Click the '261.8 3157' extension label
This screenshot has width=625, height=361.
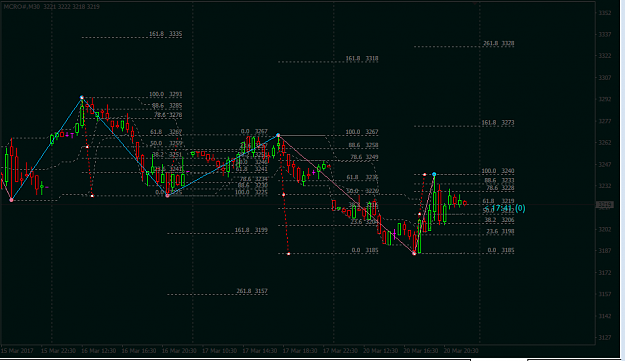tap(252, 291)
